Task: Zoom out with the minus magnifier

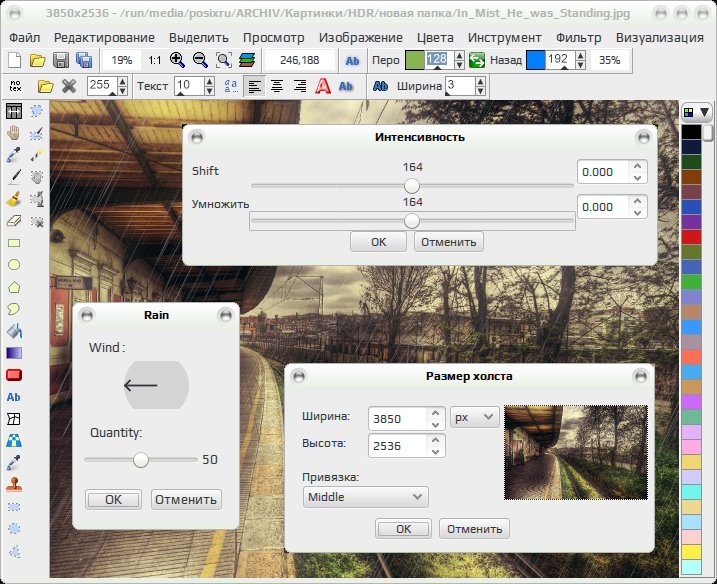Action: pyautogui.click(x=200, y=60)
